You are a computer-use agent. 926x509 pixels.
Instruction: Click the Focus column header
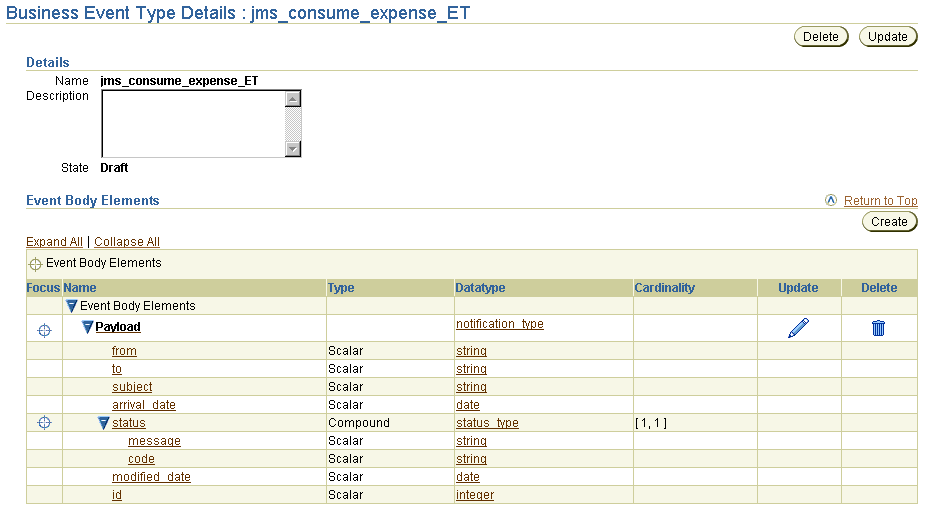pyautogui.click(x=43, y=288)
